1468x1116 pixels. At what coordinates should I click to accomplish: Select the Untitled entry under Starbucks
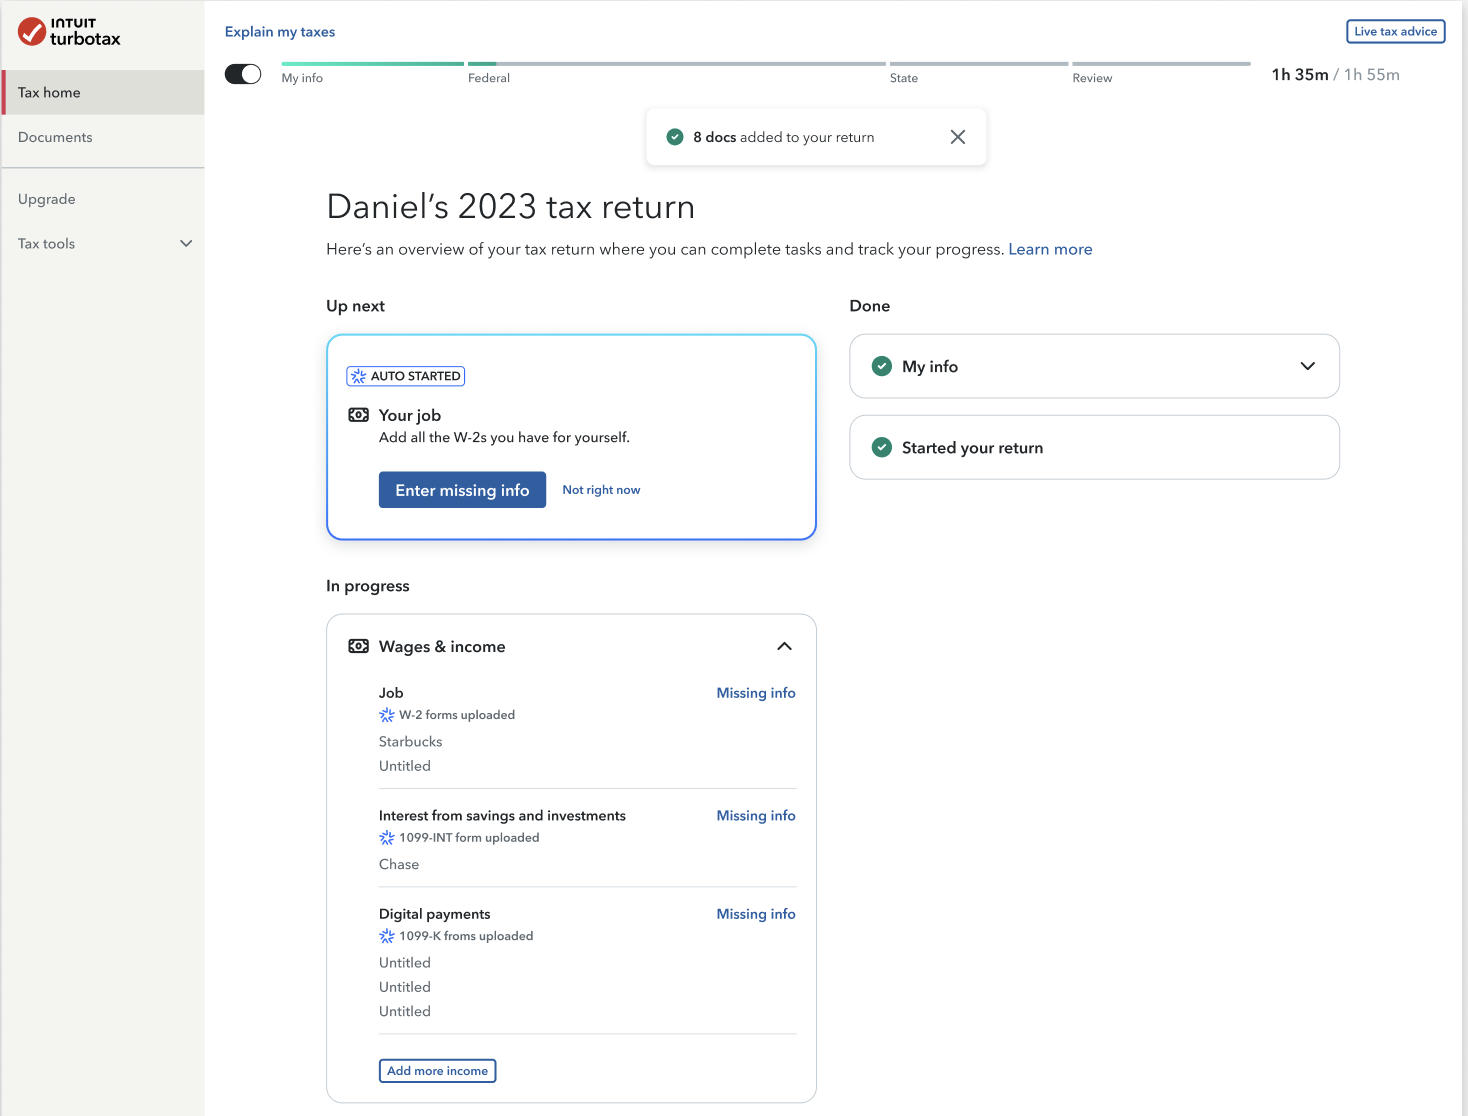405,766
